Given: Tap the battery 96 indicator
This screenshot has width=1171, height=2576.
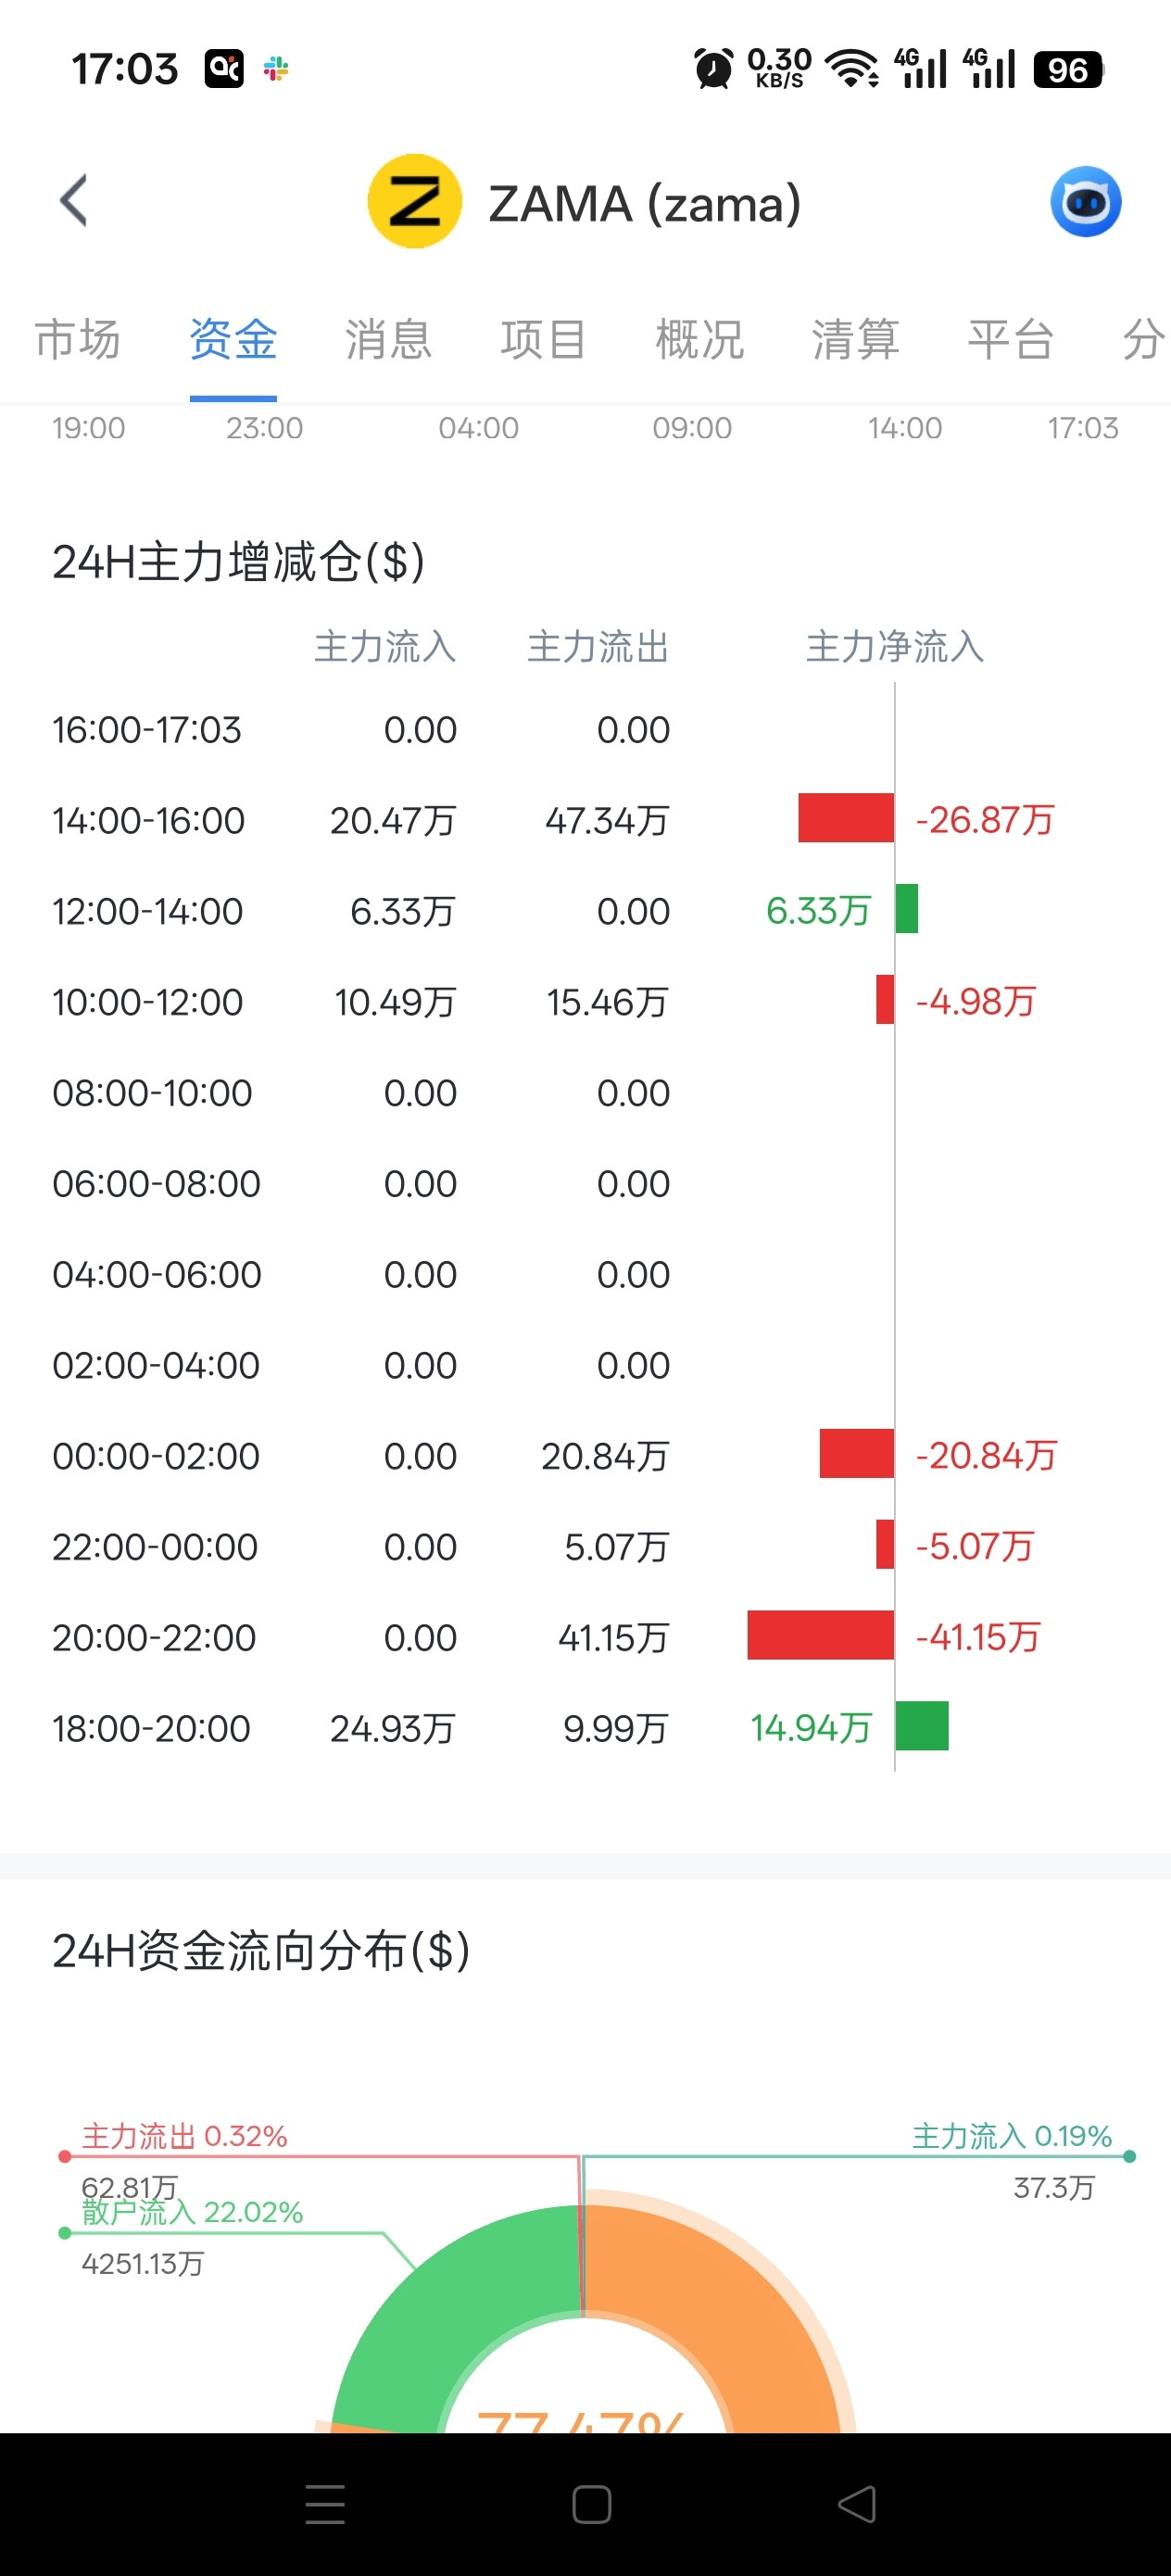Looking at the screenshot, I should point(1068,69).
